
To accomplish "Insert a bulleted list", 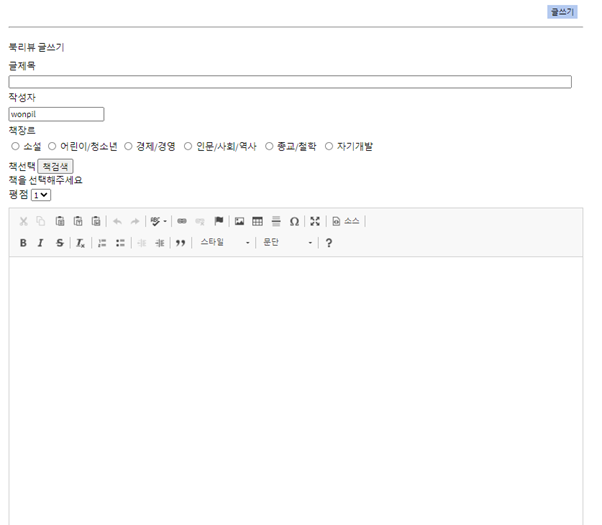I will pos(120,243).
